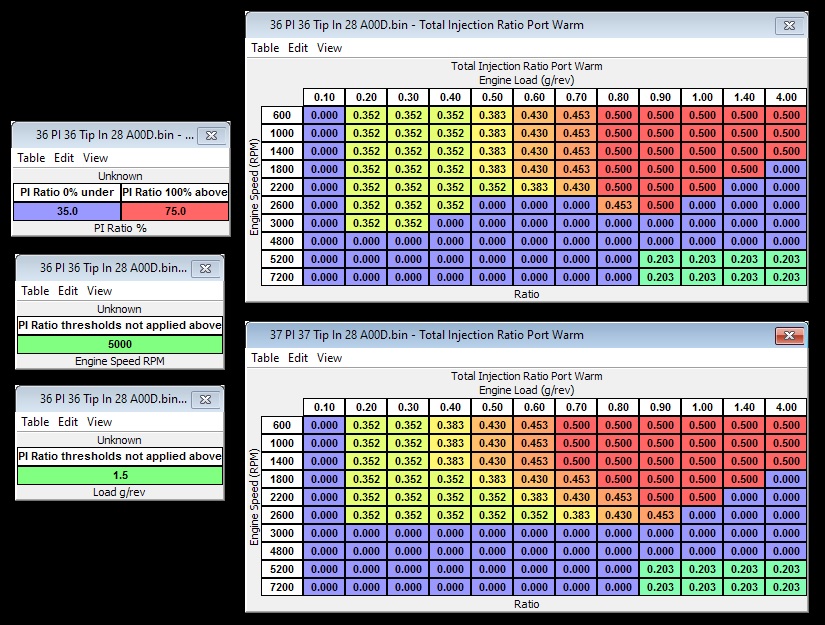Screen dimensions: 825x625
Task: Click the 1.5 Load g/rev value cell
Action: [x=120, y=475]
